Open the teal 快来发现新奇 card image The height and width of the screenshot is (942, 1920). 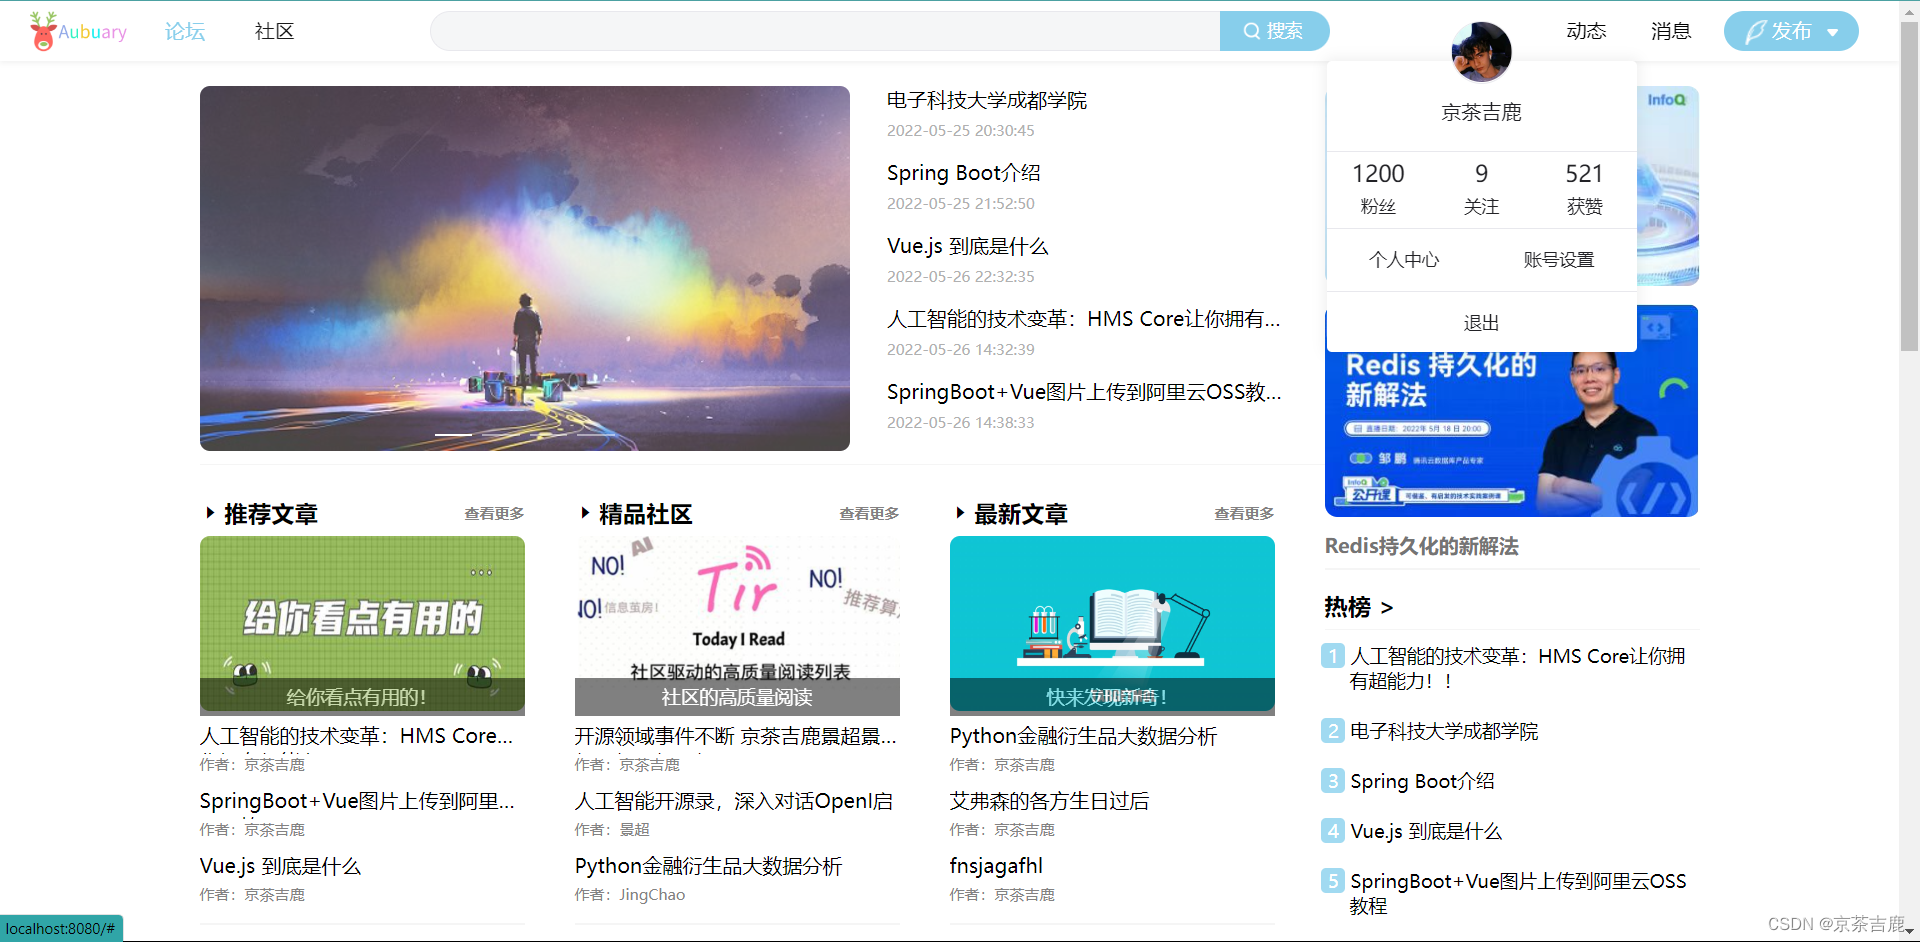point(1112,625)
